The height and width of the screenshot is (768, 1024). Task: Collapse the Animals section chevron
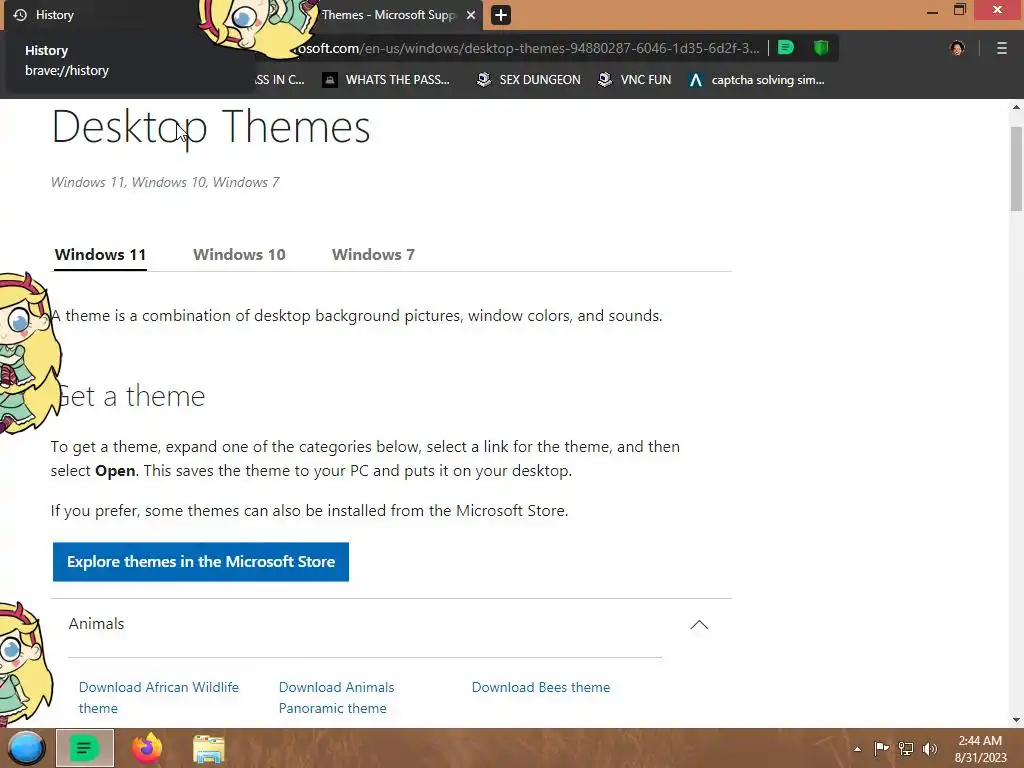[x=699, y=625]
